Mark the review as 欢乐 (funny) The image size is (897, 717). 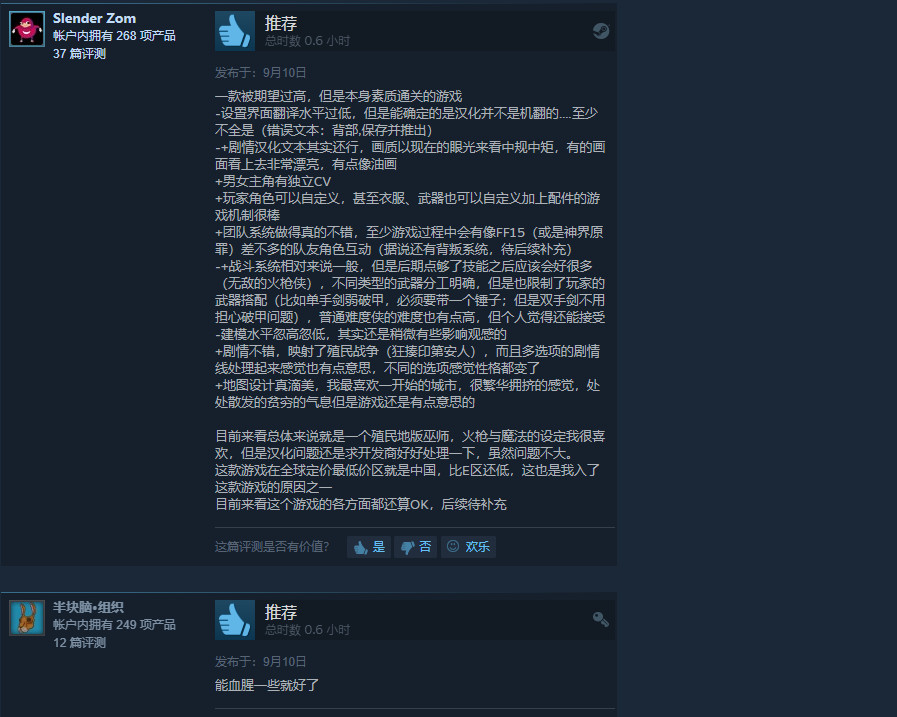pyautogui.click(x=469, y=546)
